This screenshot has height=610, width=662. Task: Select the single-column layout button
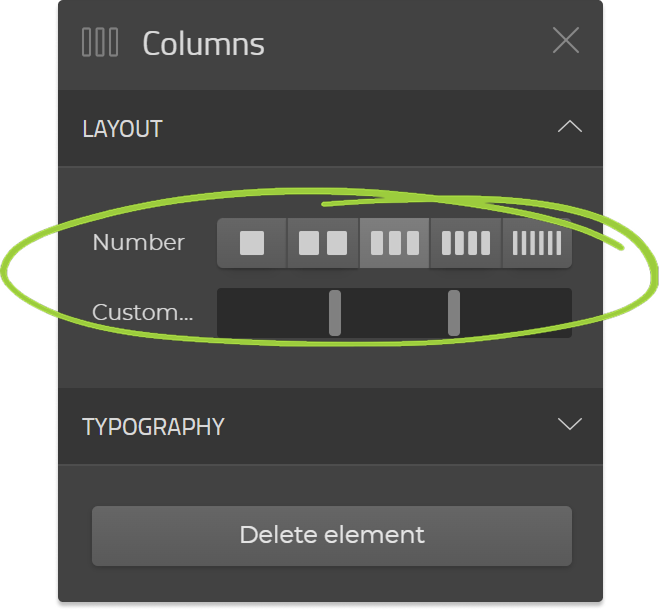(252, 243)
